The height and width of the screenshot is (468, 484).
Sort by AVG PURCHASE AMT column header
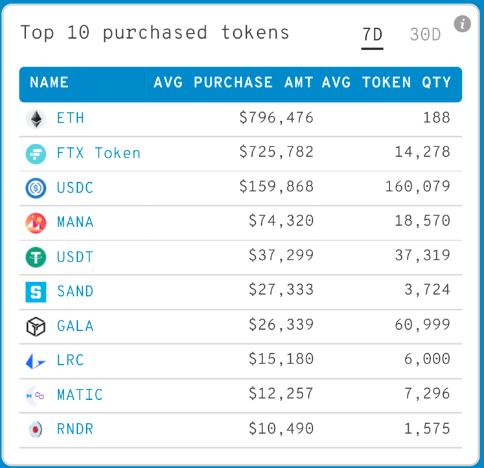pyautogui.click(x=233, y=82)
